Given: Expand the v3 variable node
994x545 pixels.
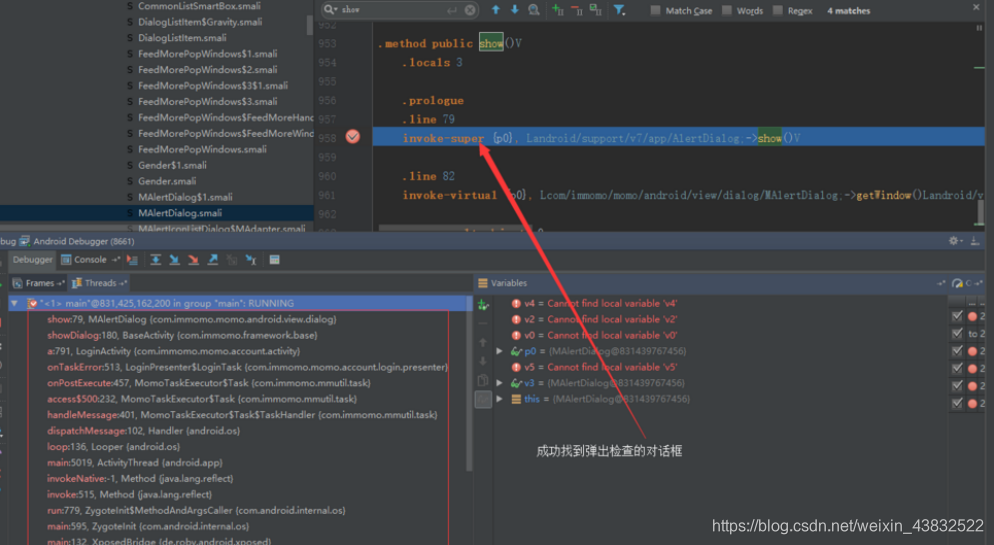Looking at the screenshot, I should pos(500,383).
